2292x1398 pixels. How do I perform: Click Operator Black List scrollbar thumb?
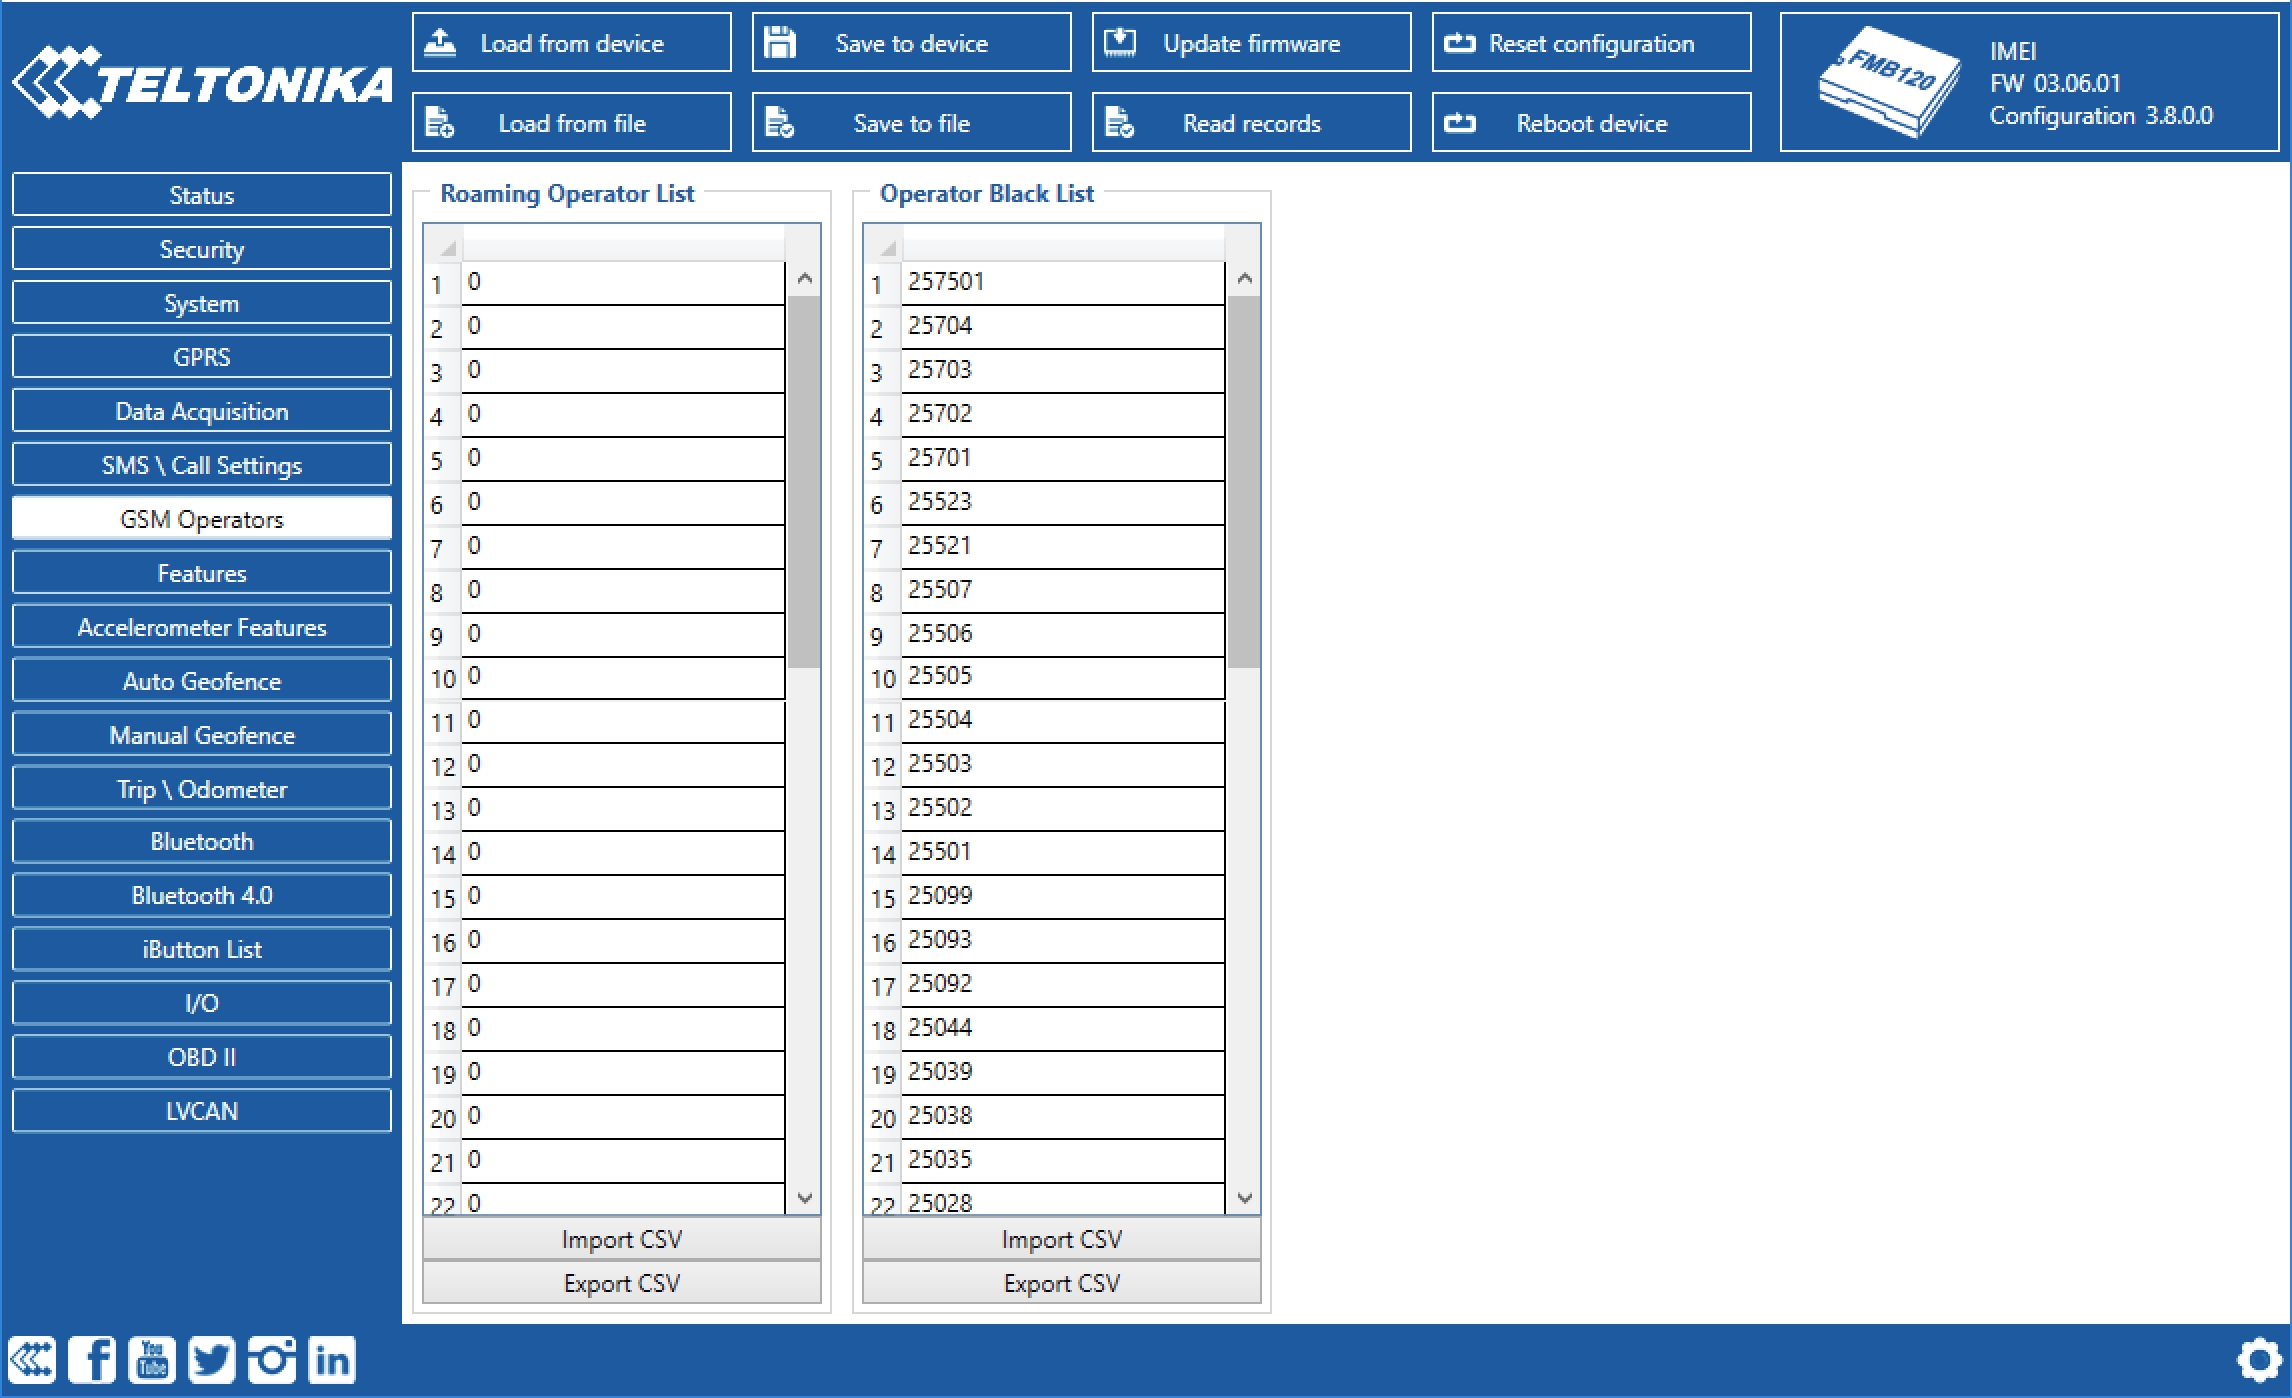pos(1244,480)
